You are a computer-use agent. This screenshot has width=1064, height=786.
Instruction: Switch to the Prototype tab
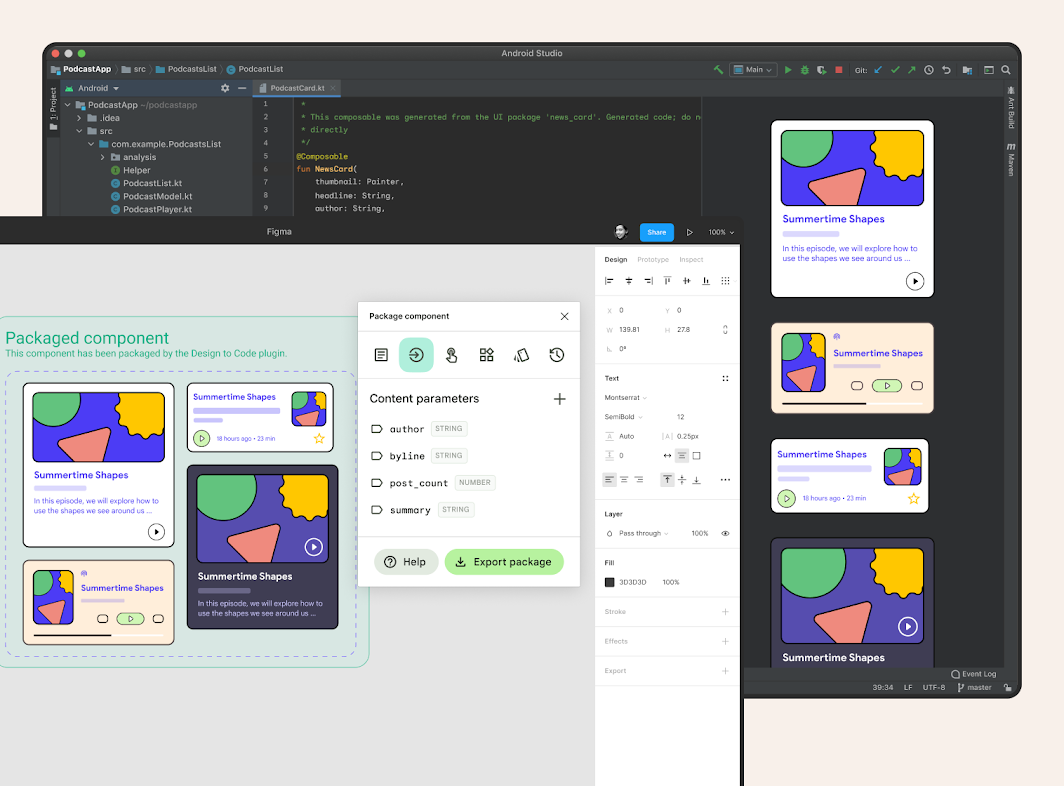coord(653,259)
